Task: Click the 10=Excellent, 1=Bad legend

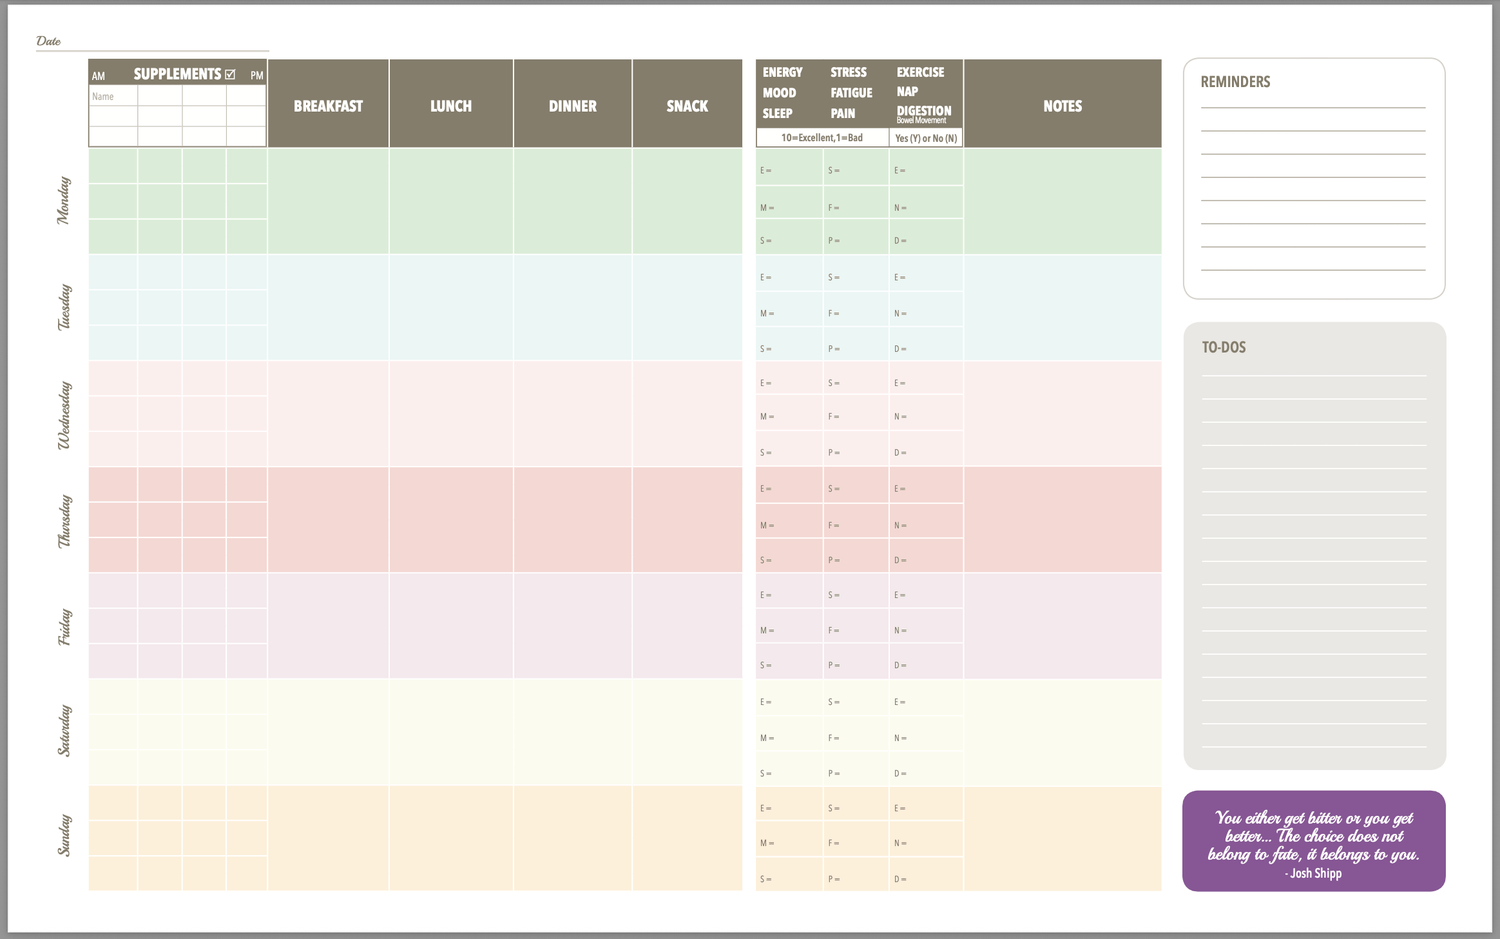Action: point(822,138)
